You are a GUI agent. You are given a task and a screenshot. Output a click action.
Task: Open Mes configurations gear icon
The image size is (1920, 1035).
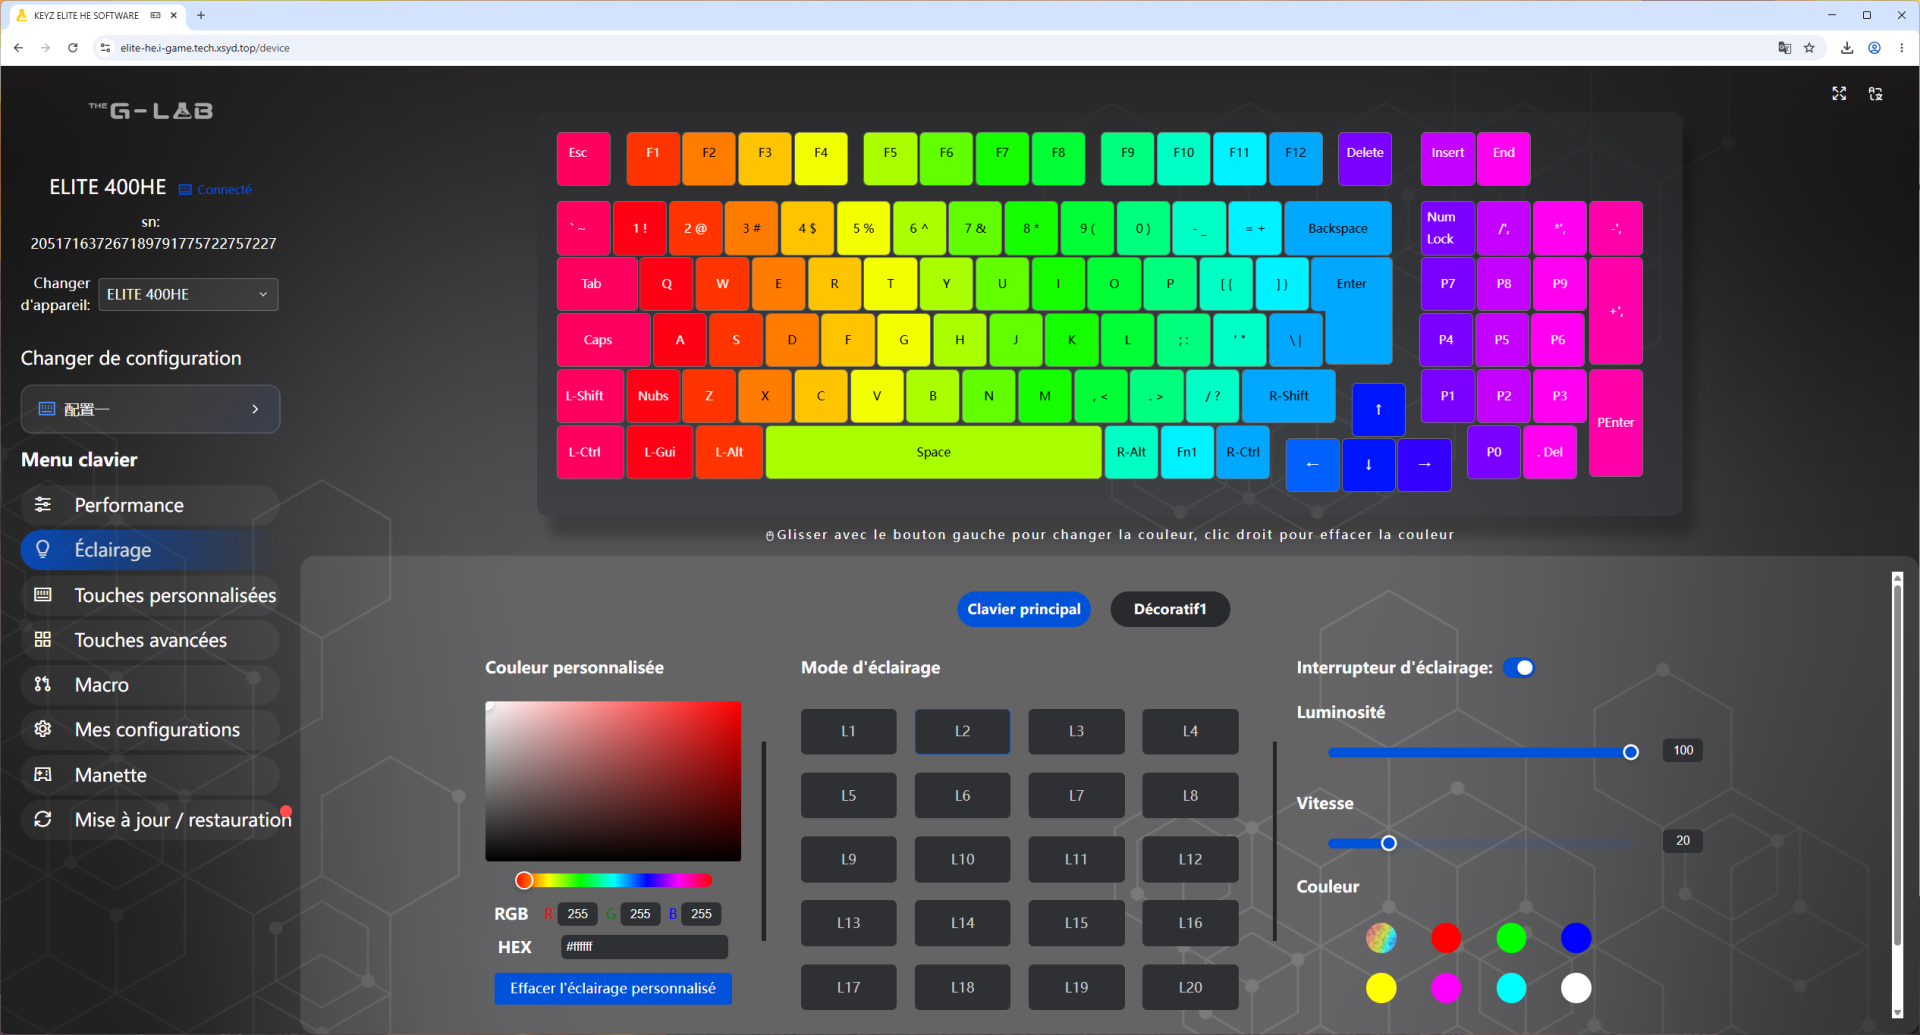[43, 729]
